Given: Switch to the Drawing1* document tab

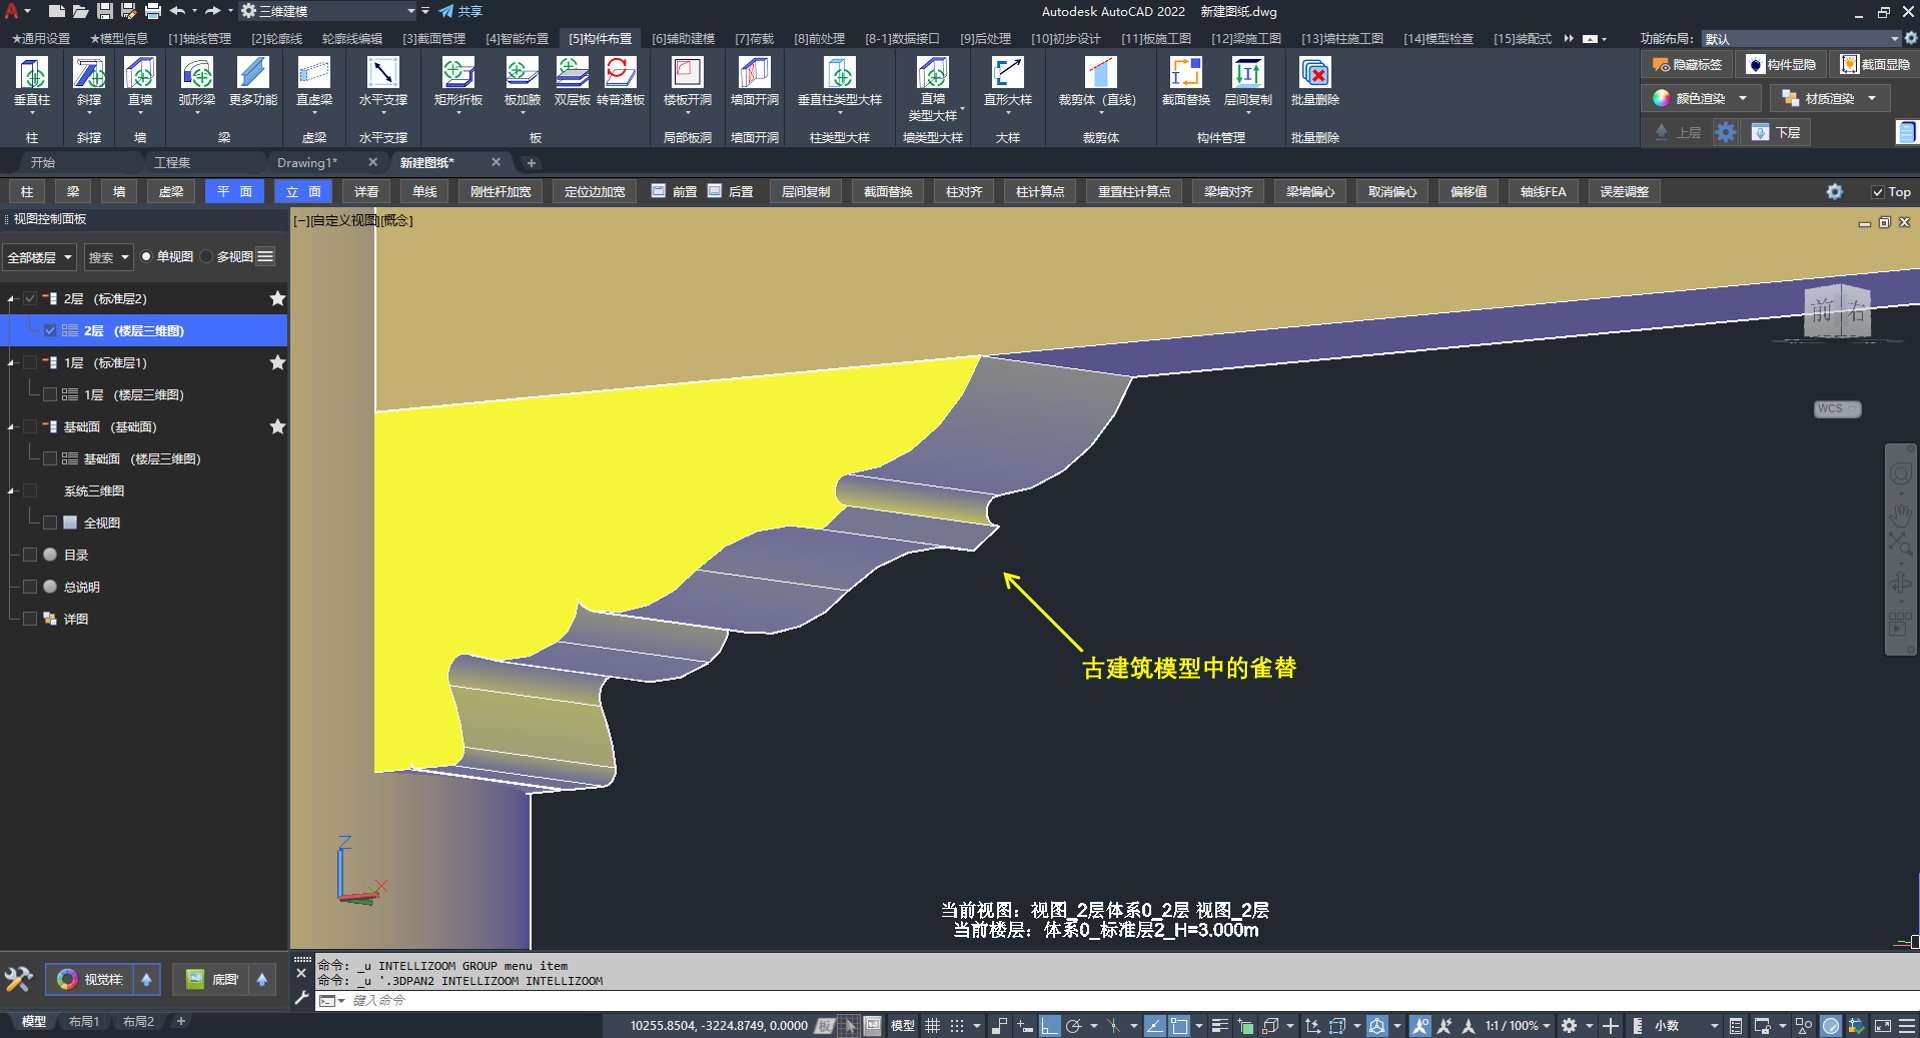Looking at the screenshot, I should (307, 162).
